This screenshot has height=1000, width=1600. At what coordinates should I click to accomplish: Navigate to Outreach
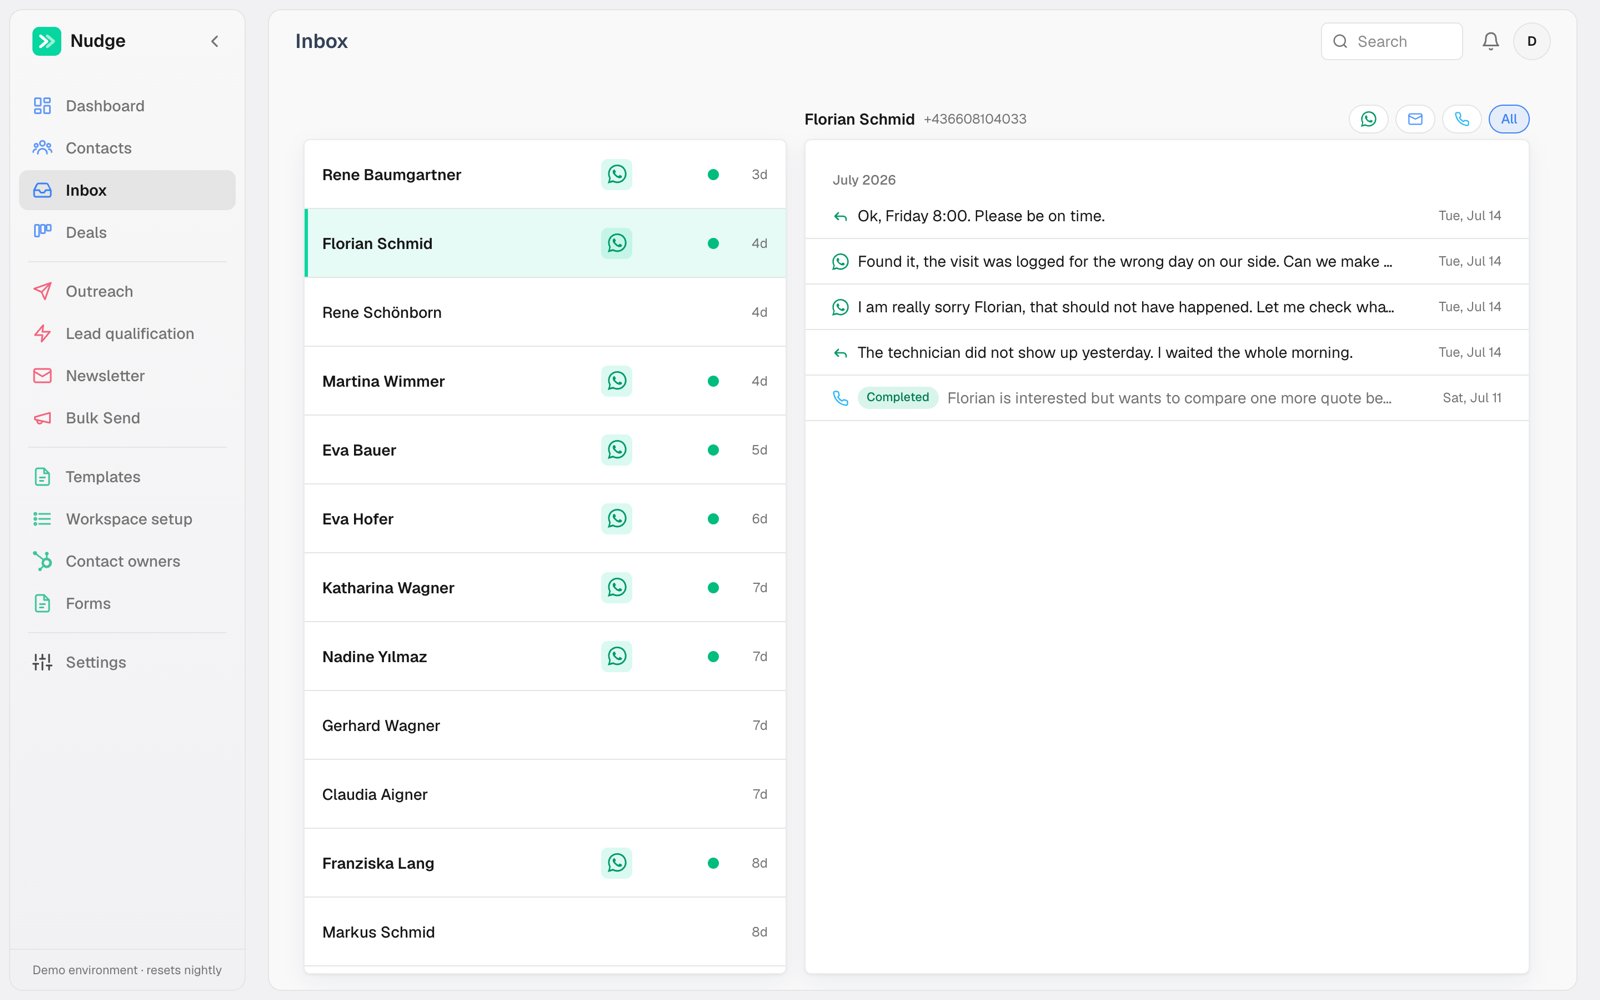tap(127, 291)
